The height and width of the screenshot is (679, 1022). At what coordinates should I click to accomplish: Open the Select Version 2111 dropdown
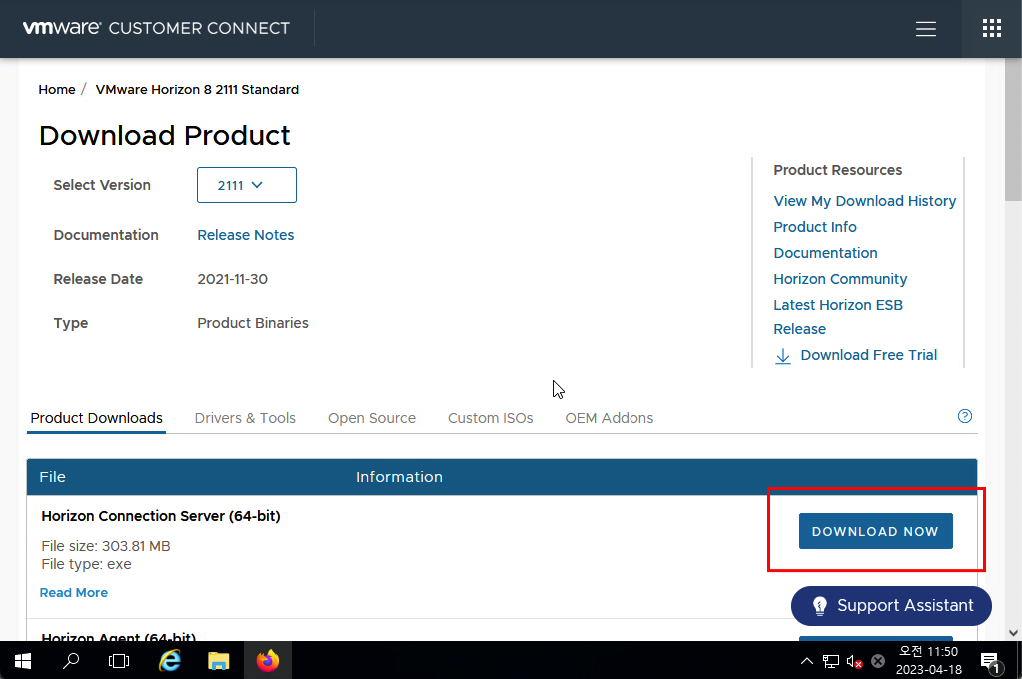[x=247, y=185]
